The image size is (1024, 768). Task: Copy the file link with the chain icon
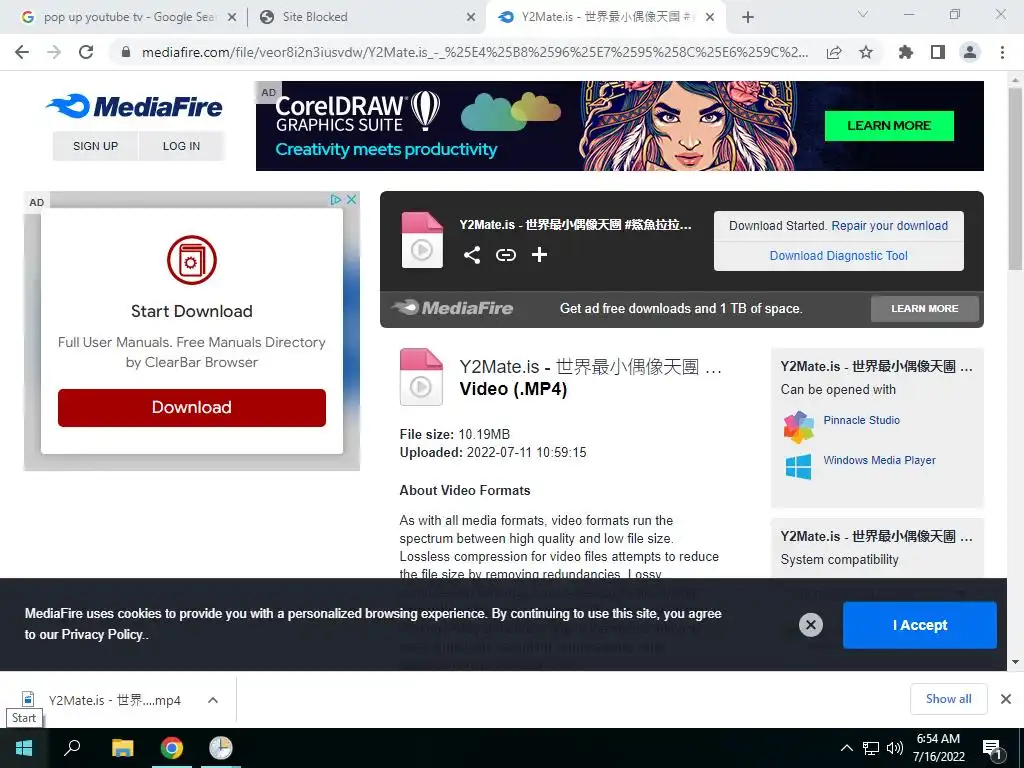click(x=505, y=255)
